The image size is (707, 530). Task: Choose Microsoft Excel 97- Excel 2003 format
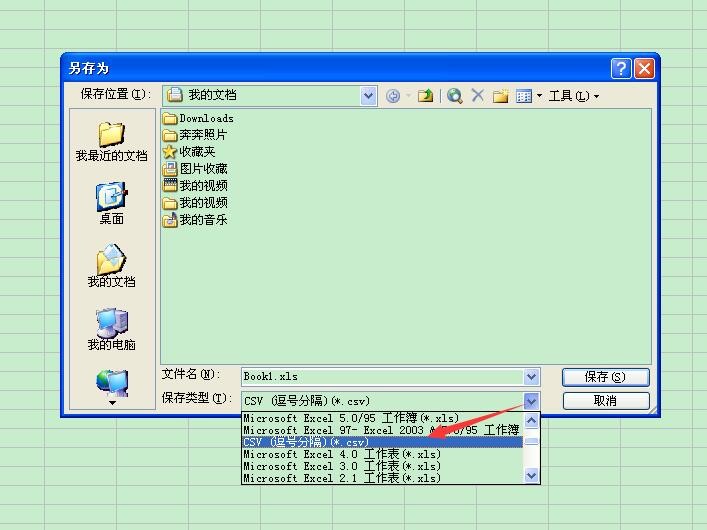(x=382, y=430)
